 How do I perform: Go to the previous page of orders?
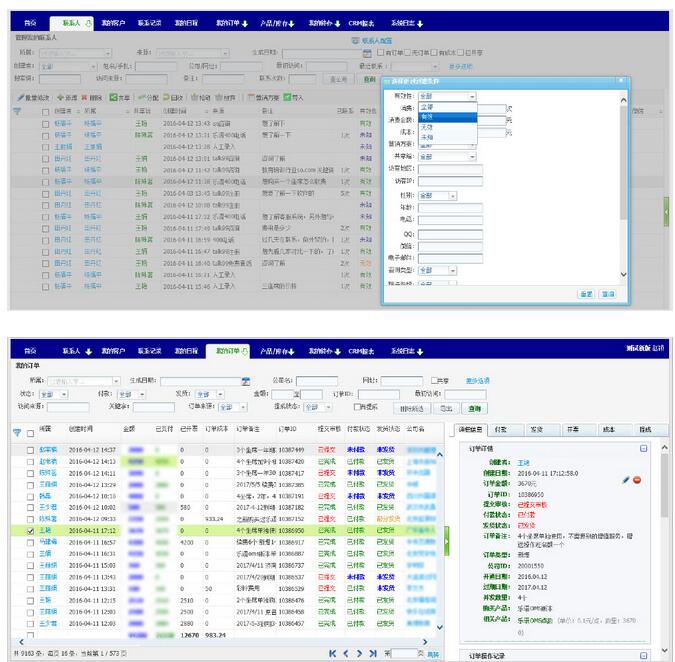pos(346,653)
